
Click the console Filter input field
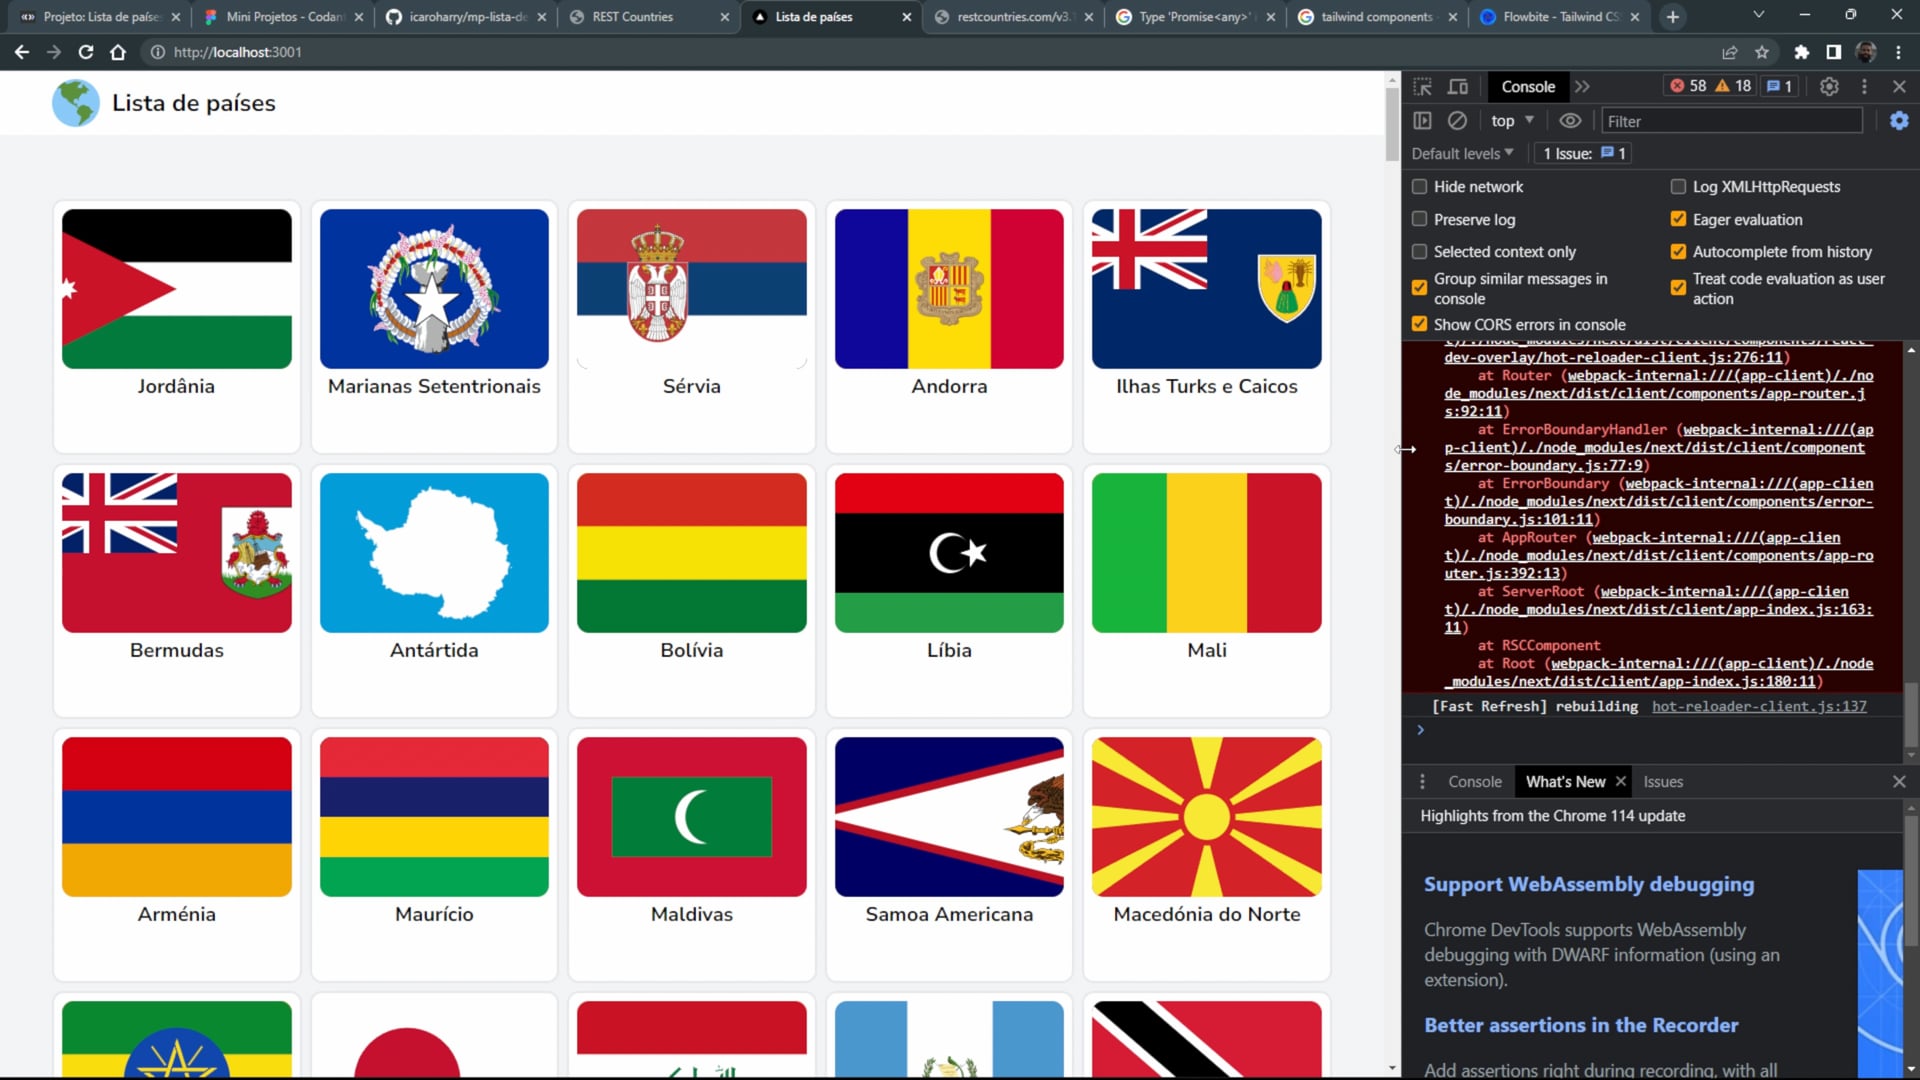(1730, 121)
